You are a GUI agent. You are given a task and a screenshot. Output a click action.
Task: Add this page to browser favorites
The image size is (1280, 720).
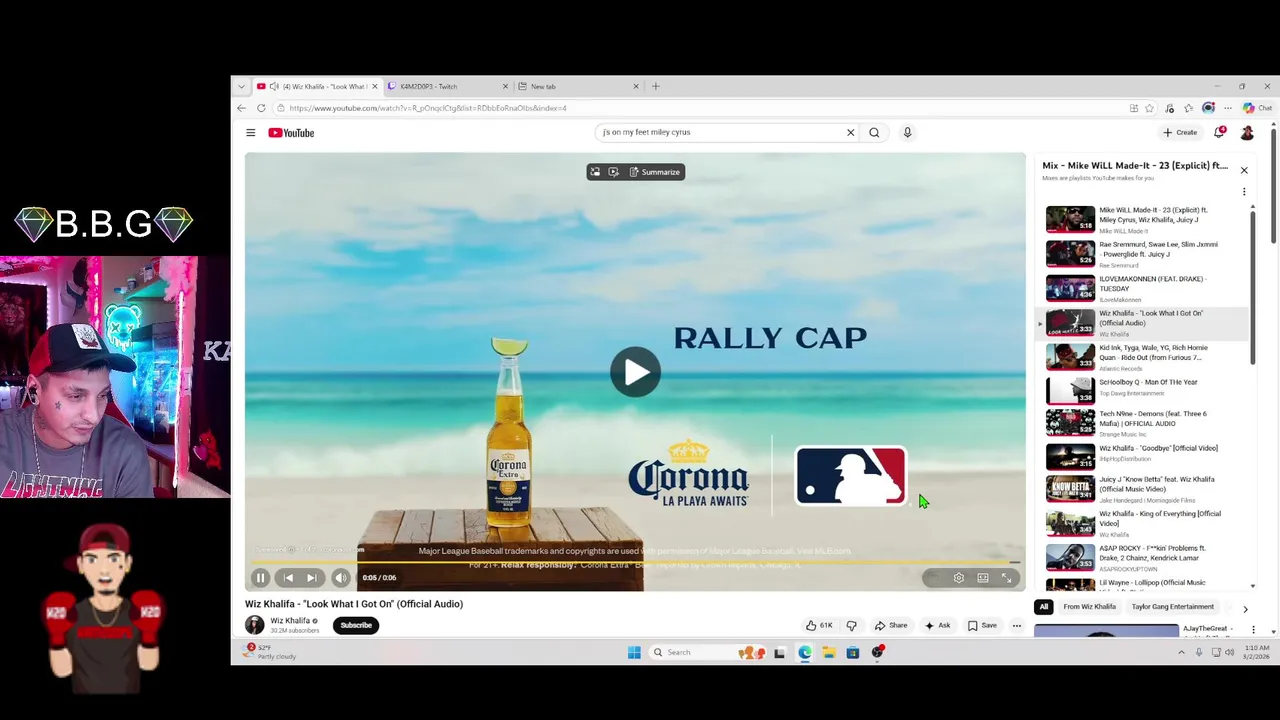1150,108
